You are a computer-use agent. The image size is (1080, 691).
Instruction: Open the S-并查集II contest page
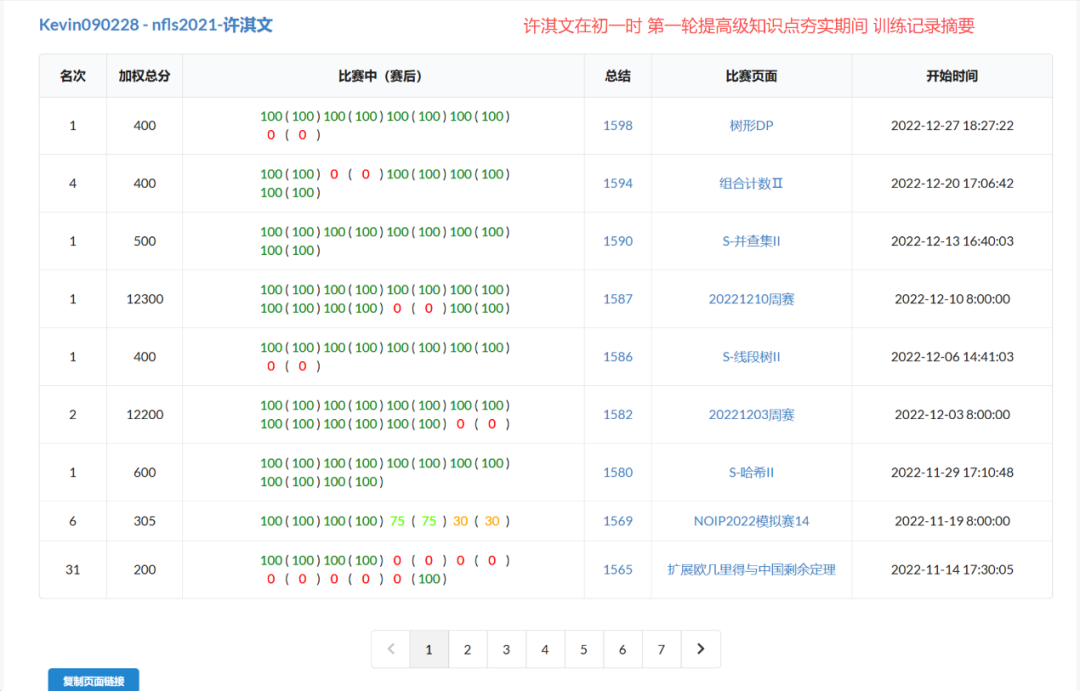coord(751,241)
